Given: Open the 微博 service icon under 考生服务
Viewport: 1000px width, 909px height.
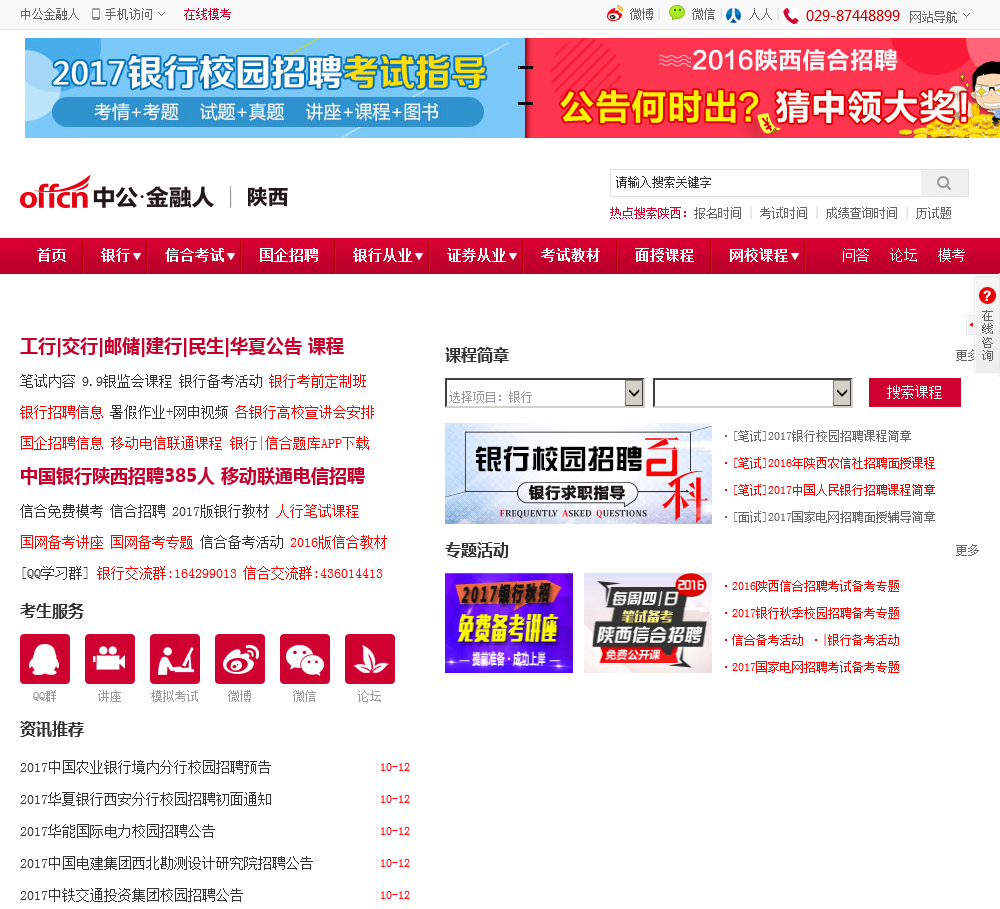Looking at the screenshot, I should coord(240,659).
